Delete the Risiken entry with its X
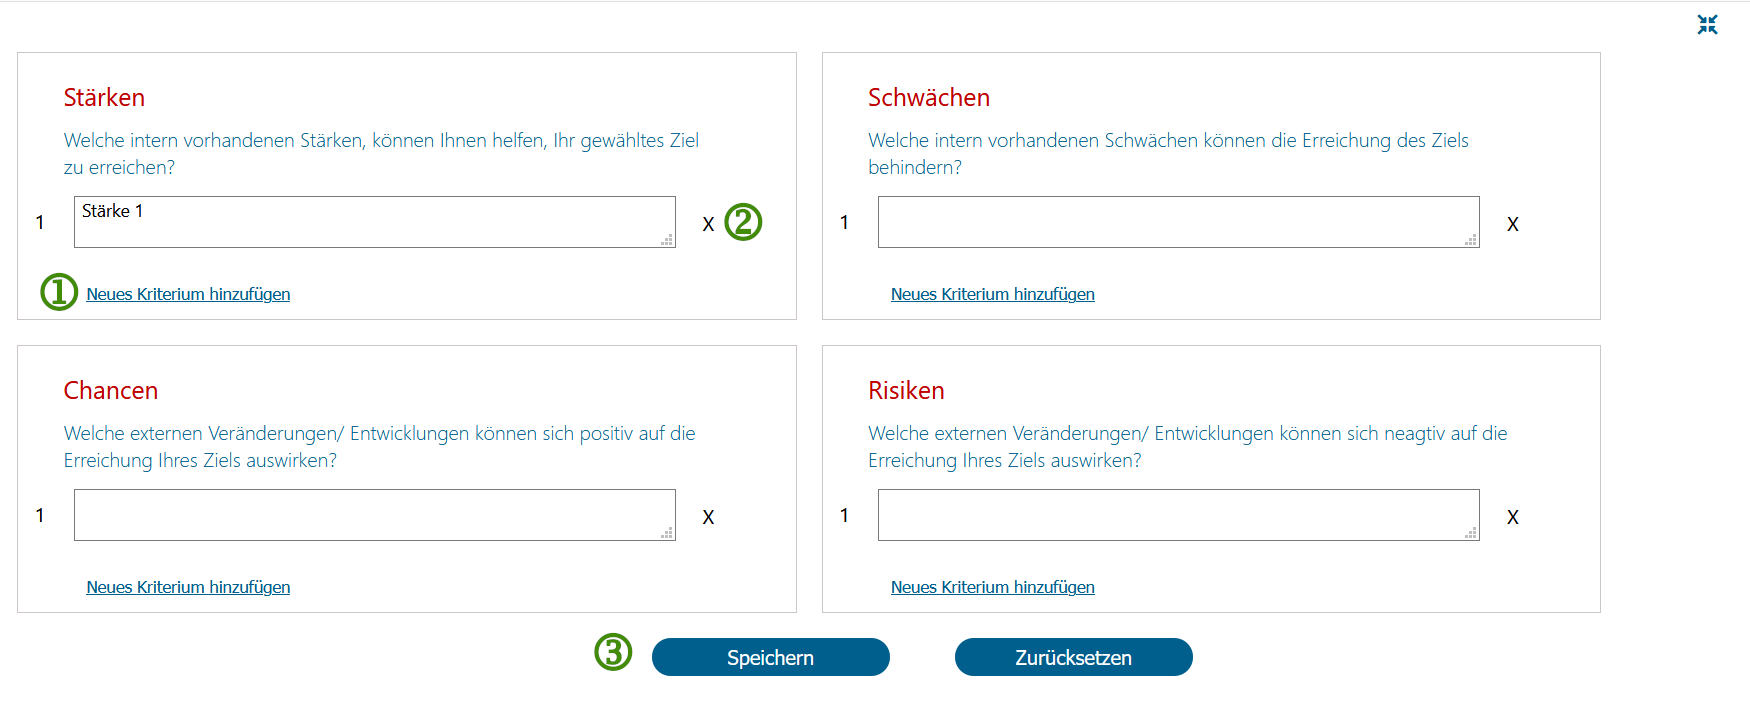This screenshot has height=712, width=1750. coord(1513,517)
